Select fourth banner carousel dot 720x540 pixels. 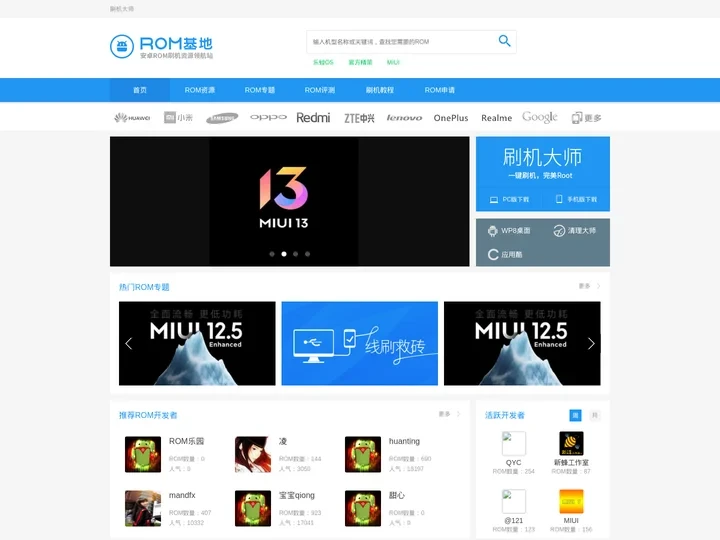coord(308,254)
